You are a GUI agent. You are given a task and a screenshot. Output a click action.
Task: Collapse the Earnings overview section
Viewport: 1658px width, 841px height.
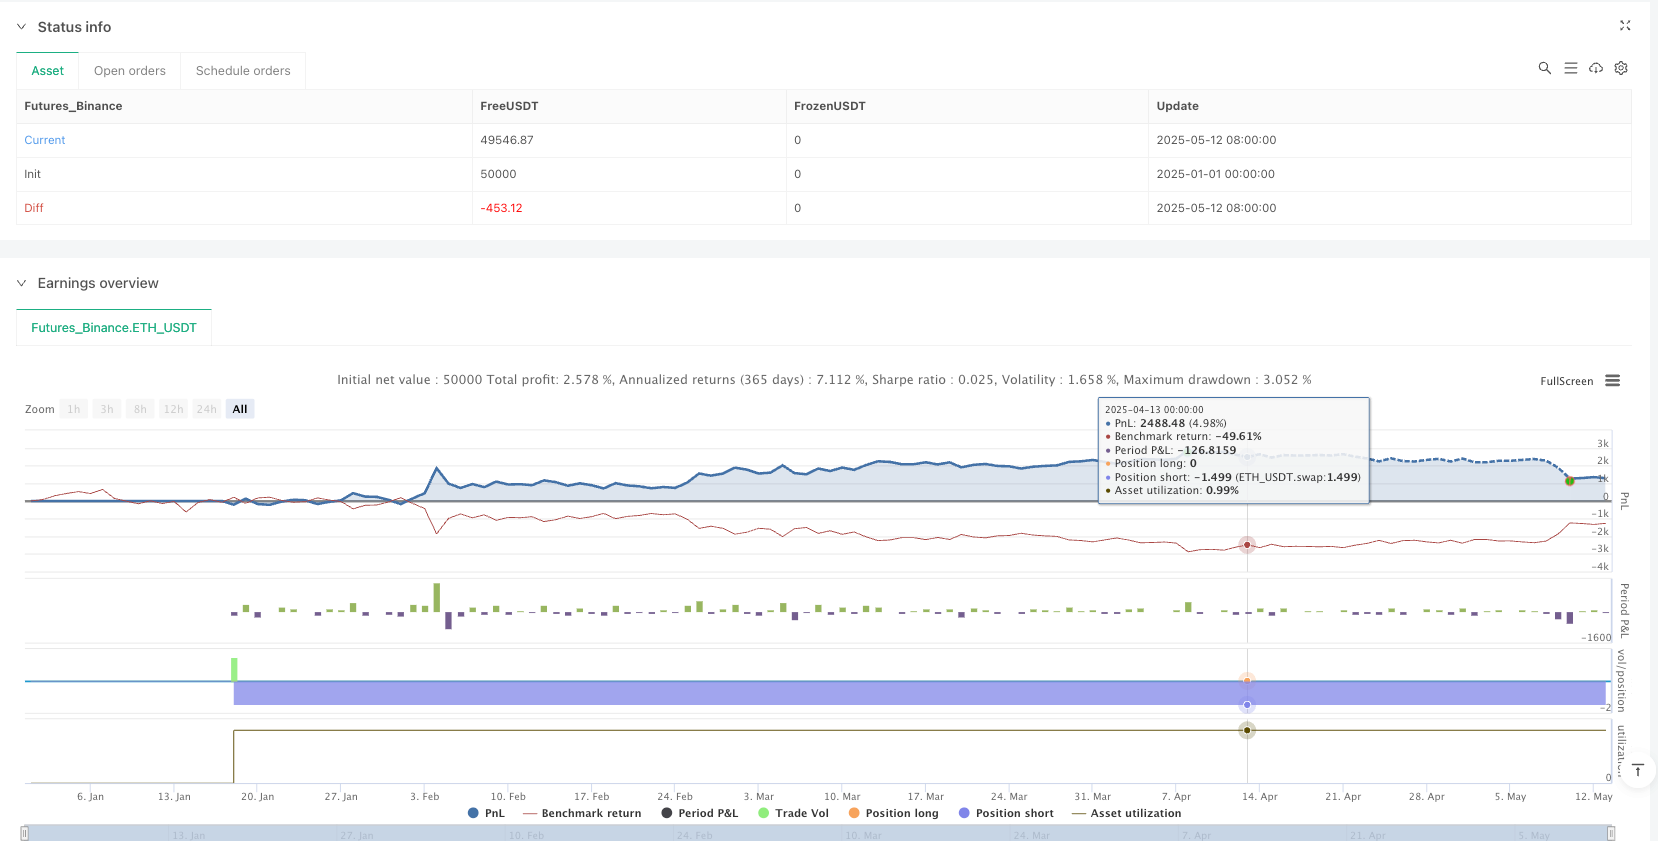click(21, 283)
